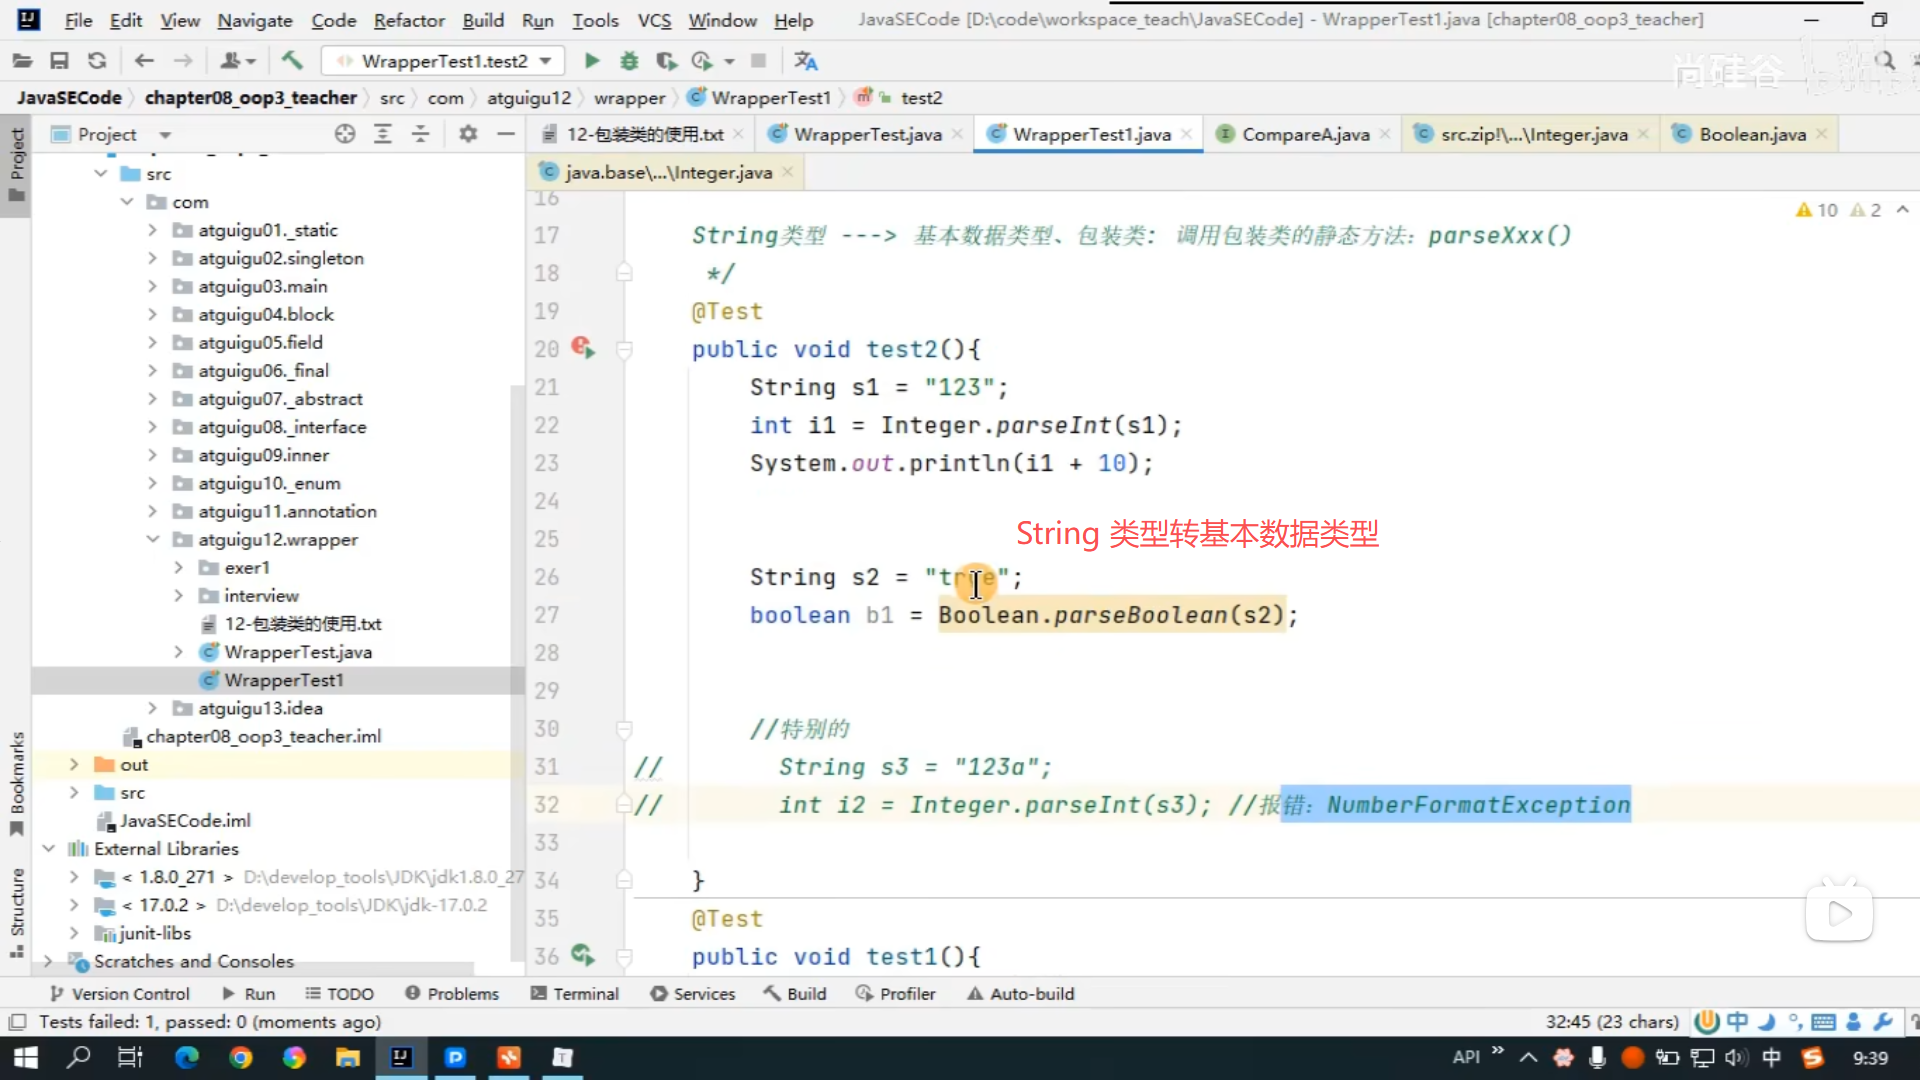
Task: Open the Refactor menu
Action: click(408, 20)
